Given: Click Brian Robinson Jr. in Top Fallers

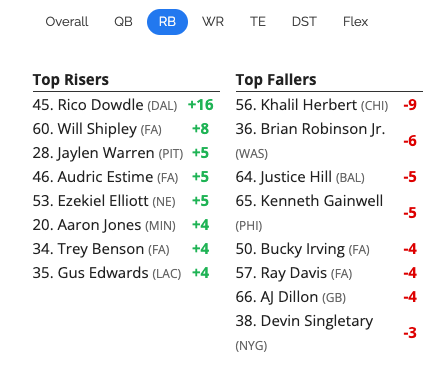Looking at the screenshot, I should [x=323, y=129].
